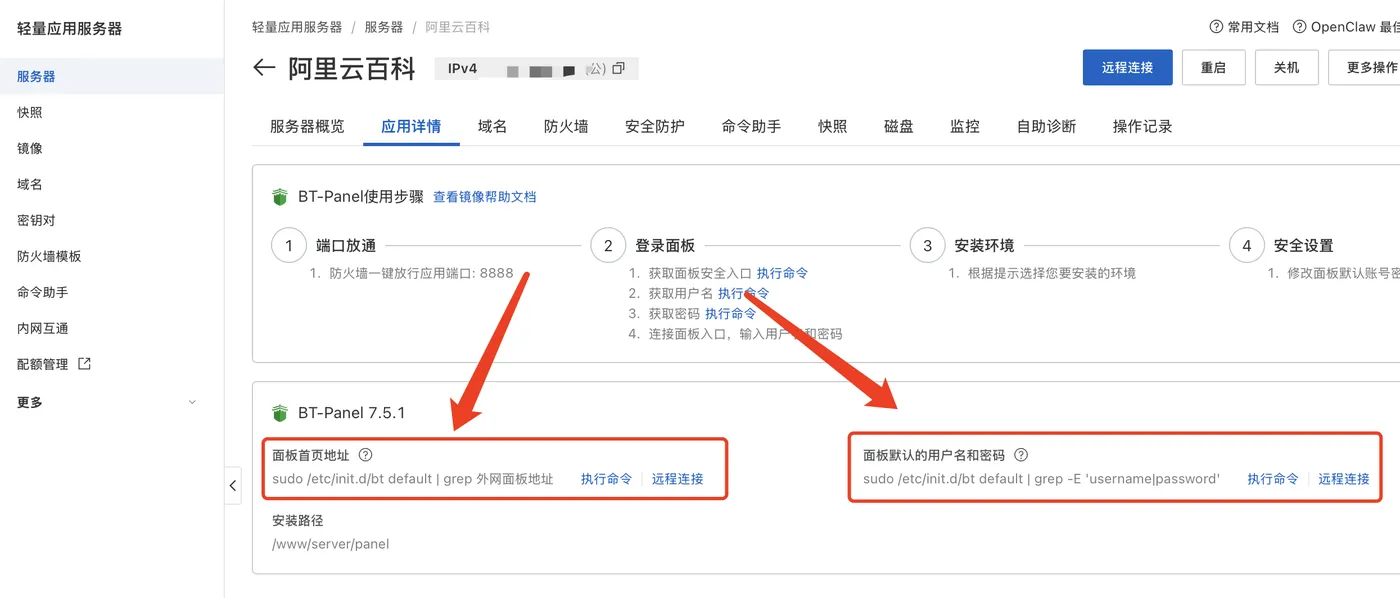Click the 安全设置 step 4 heading

[x=1303, y=245]
